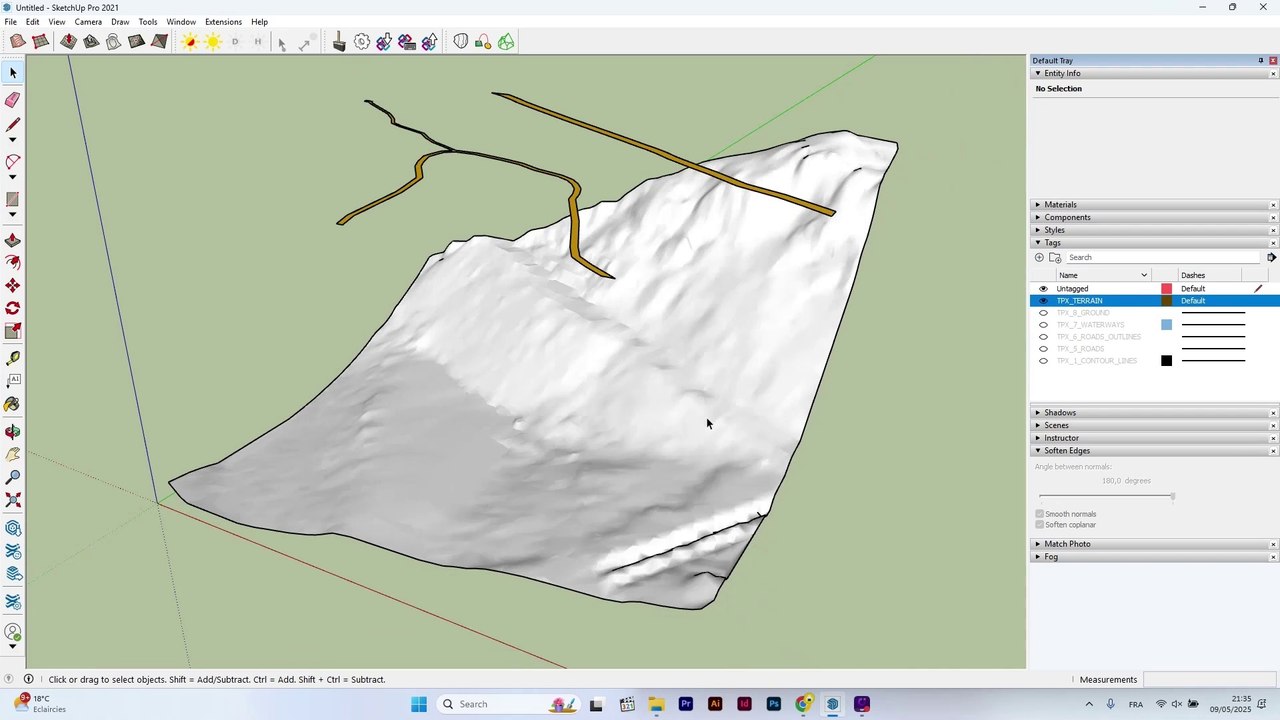Select the Offset tool
1280x720 pixels.
(13, 263)
